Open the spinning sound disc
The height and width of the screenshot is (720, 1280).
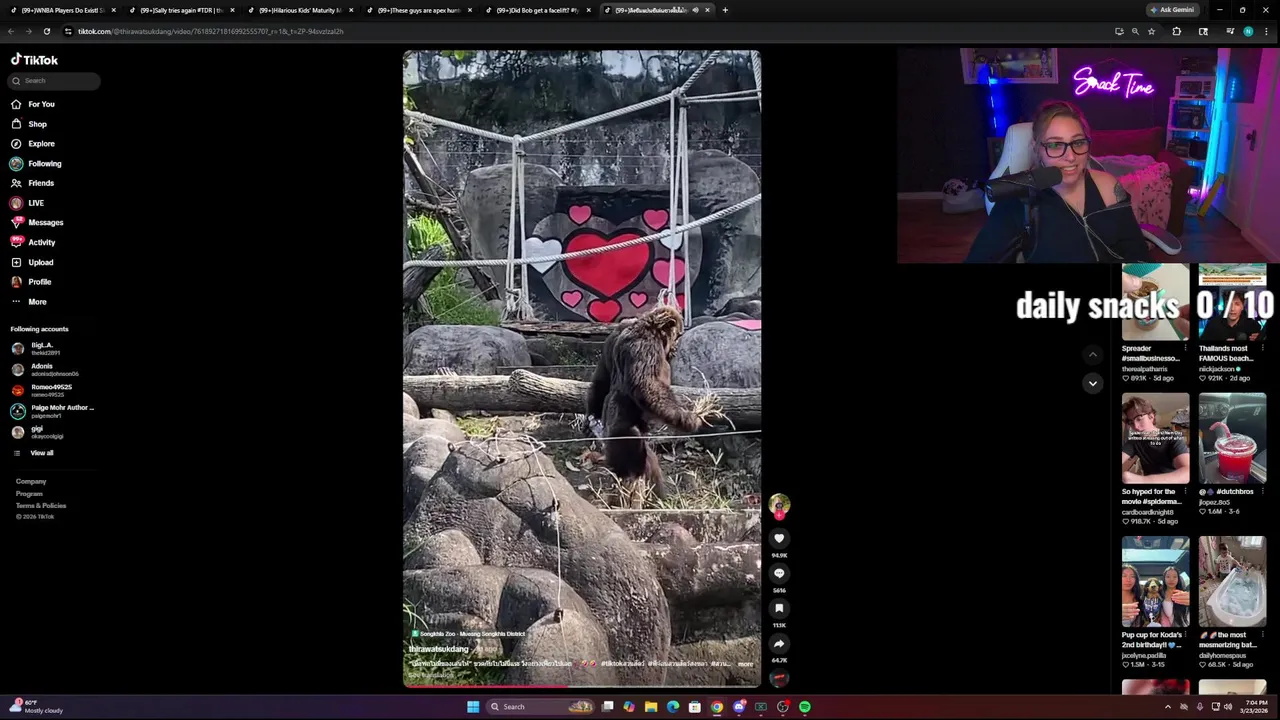[x=779, y=678]
